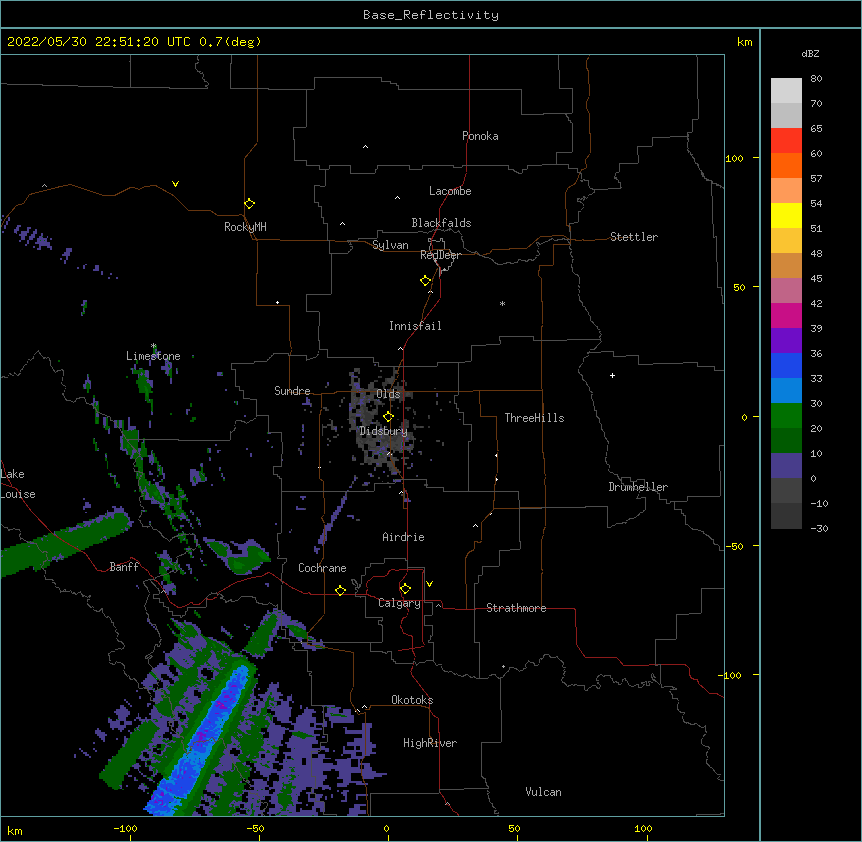Click the Olds town label
The height and width of the screenshot is (842, 862).
388,394
